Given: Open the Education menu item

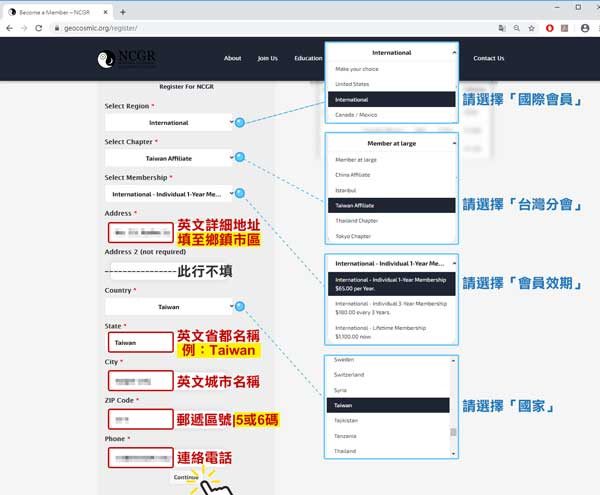Looking at the screenshot, I should pyautogui.click(x=308, y=58).
